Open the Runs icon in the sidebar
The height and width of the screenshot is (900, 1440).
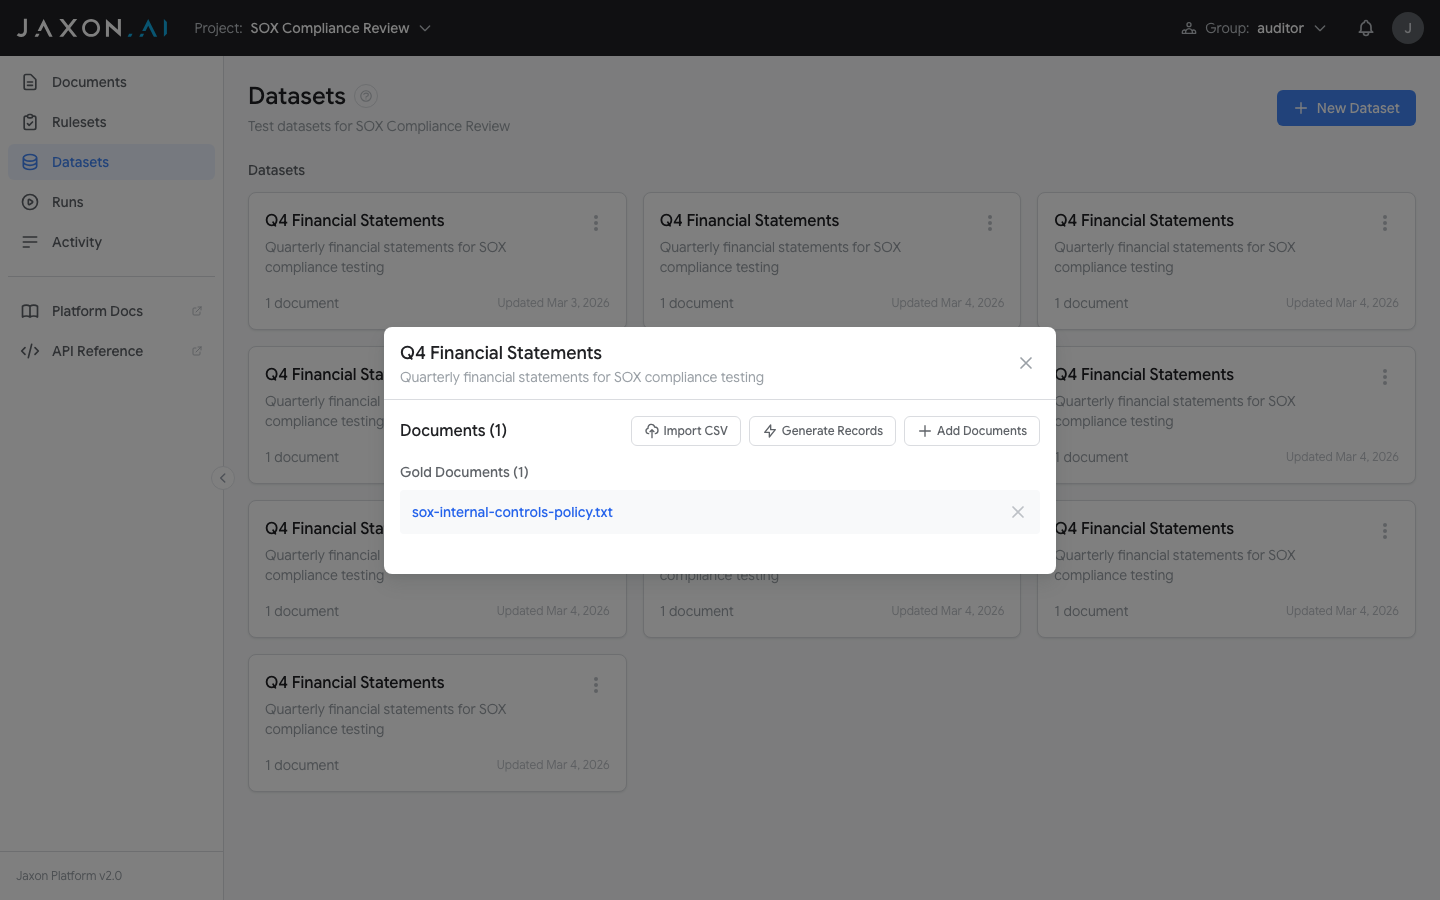click(31, 201)
